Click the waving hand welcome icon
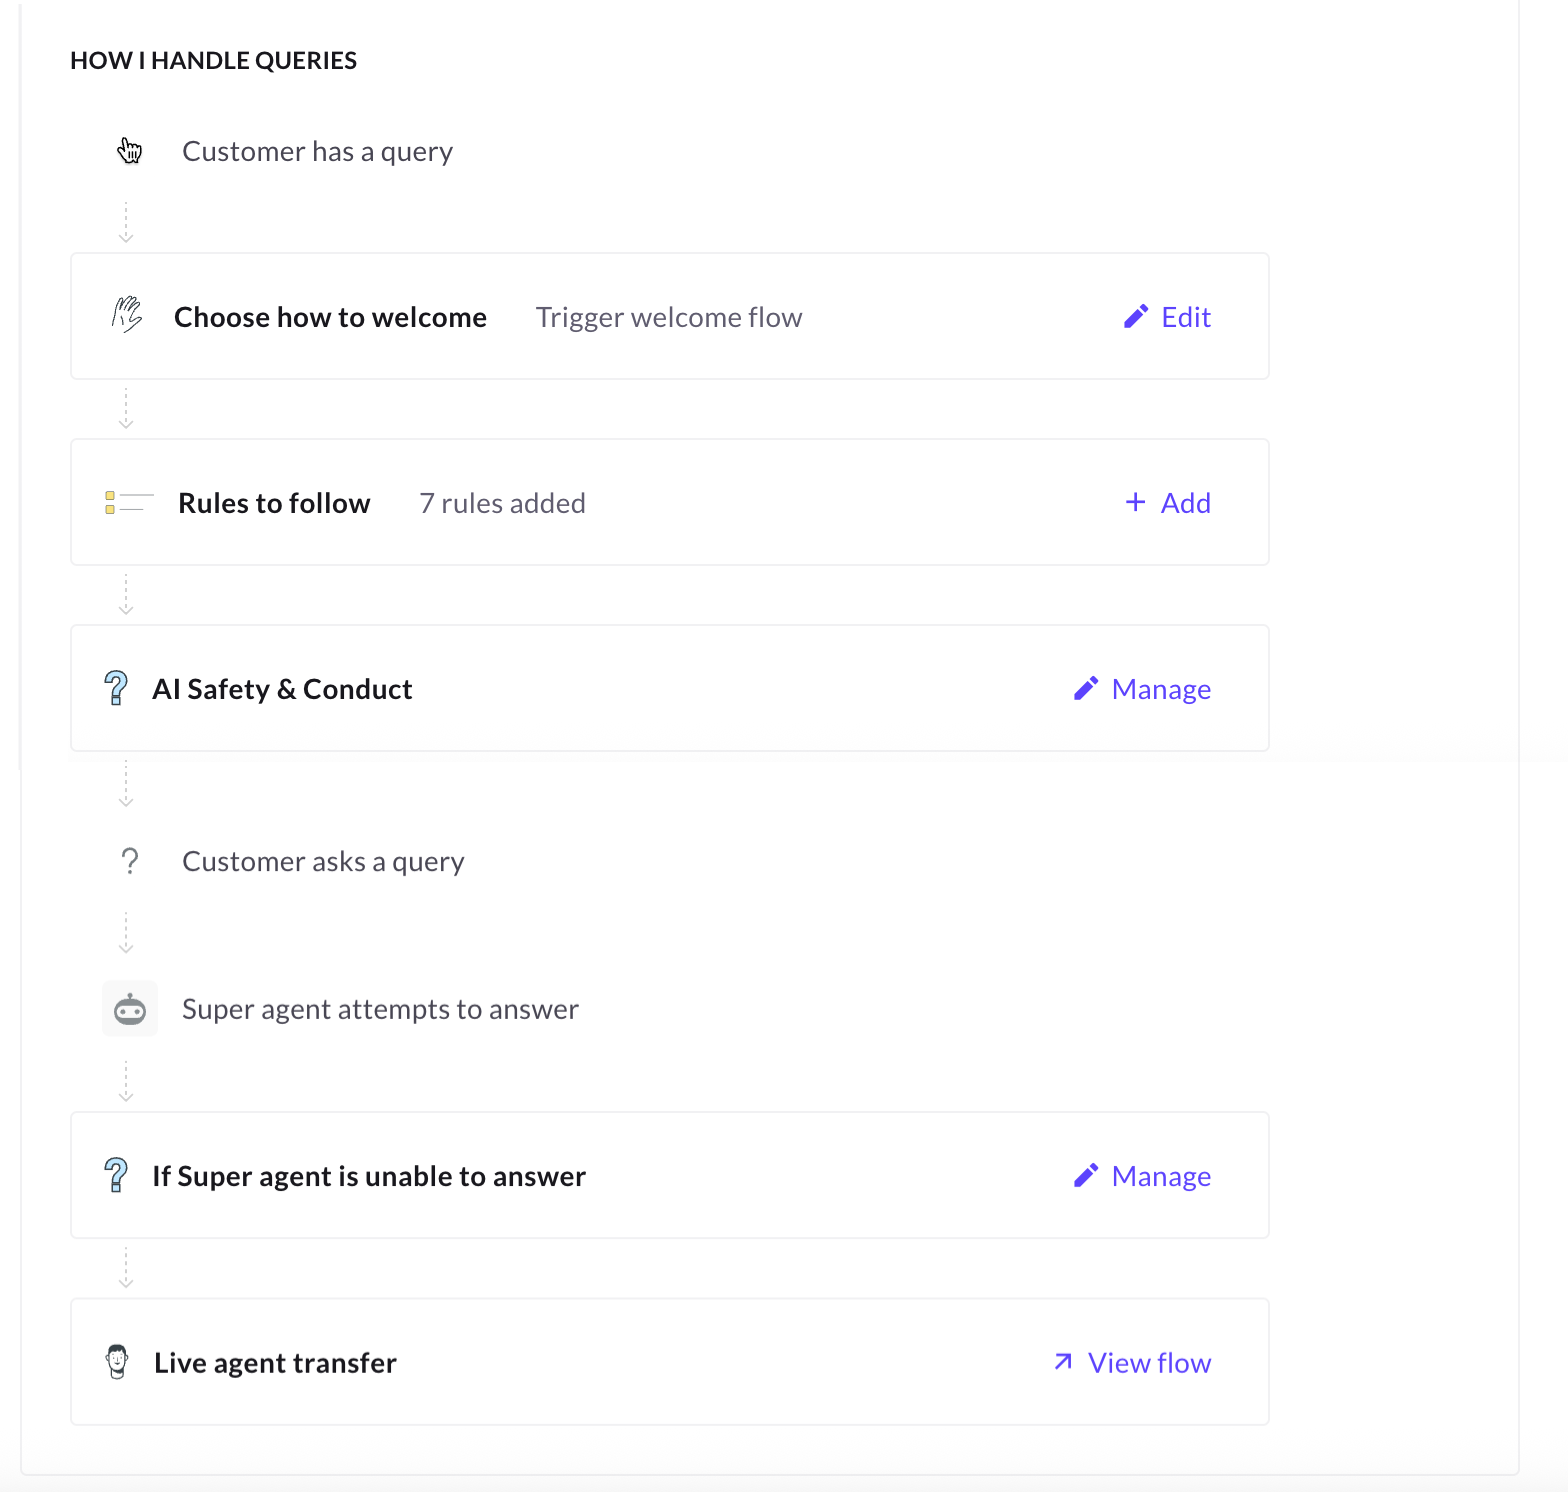1568x1492 pixels. coord(127,316)
